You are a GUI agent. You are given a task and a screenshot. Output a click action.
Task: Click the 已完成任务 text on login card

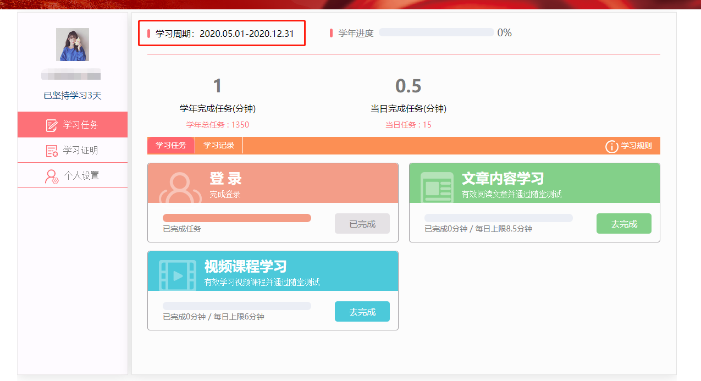182,229
